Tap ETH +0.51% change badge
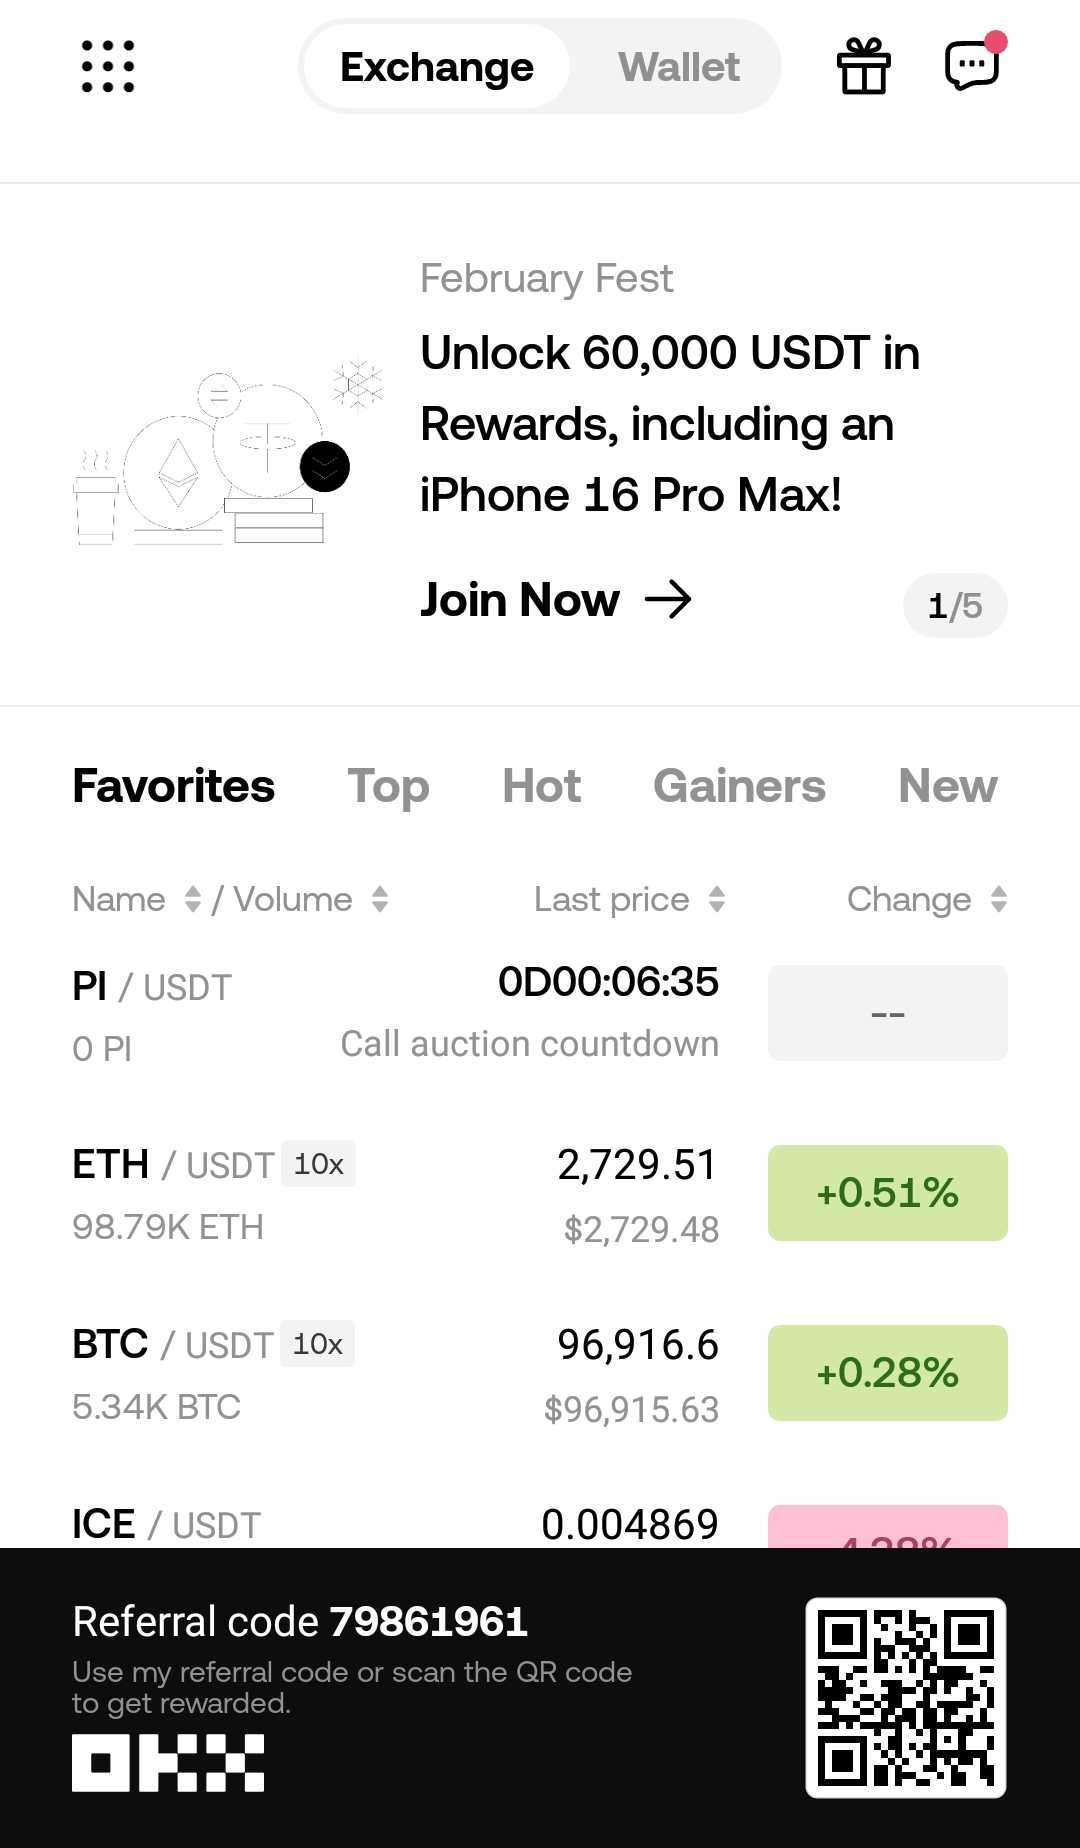This screenshot has height=1848, width=1080. pos(888,1193)
